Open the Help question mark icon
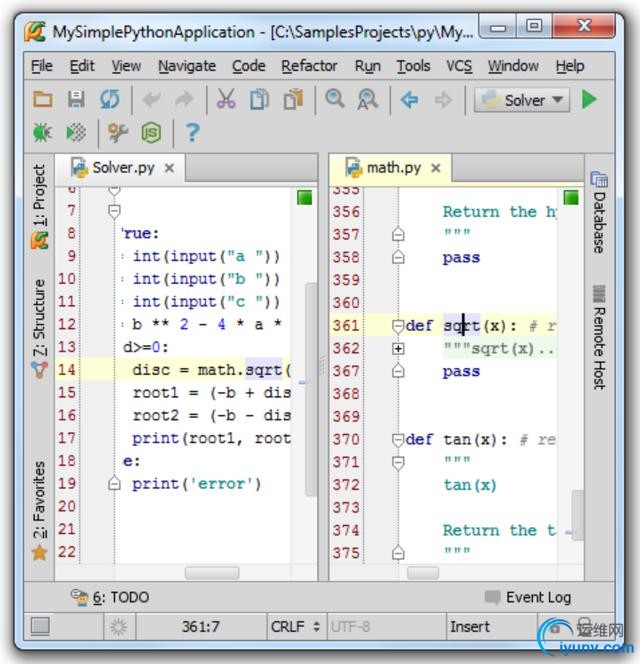 point(193,132)
